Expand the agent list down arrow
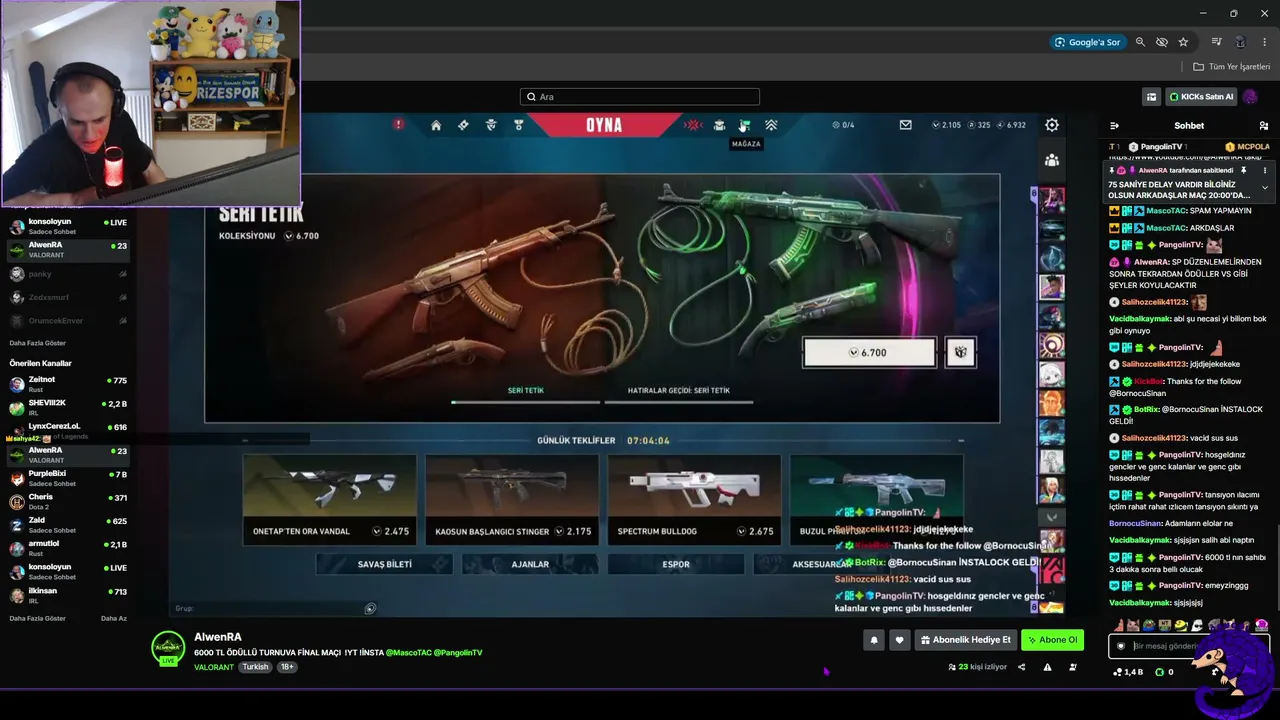Screen dimensions: 1280x720 coord(1051,517)
